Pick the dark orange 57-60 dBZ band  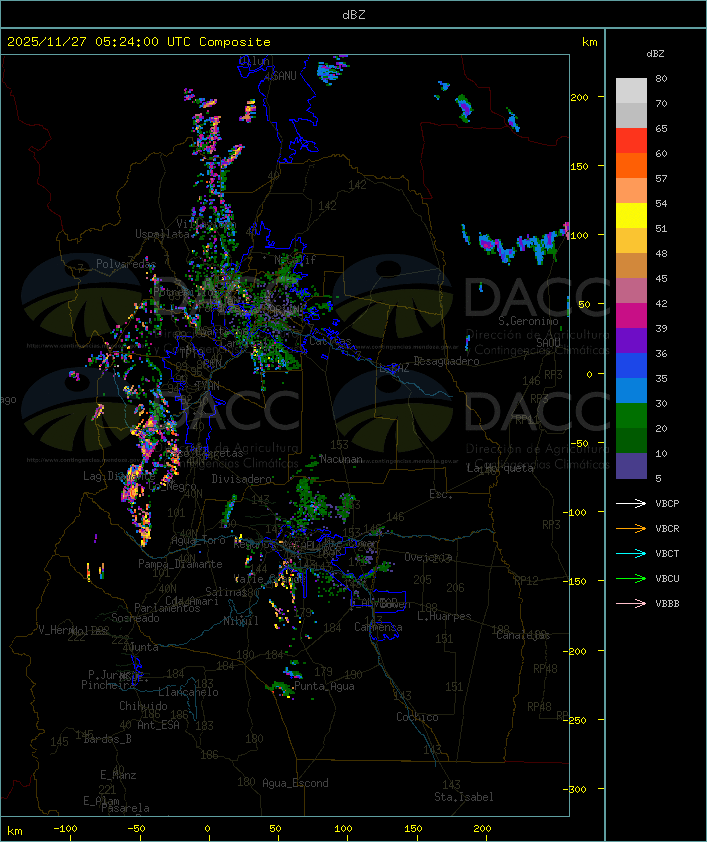pyautogui.click(x=631, y=165)
